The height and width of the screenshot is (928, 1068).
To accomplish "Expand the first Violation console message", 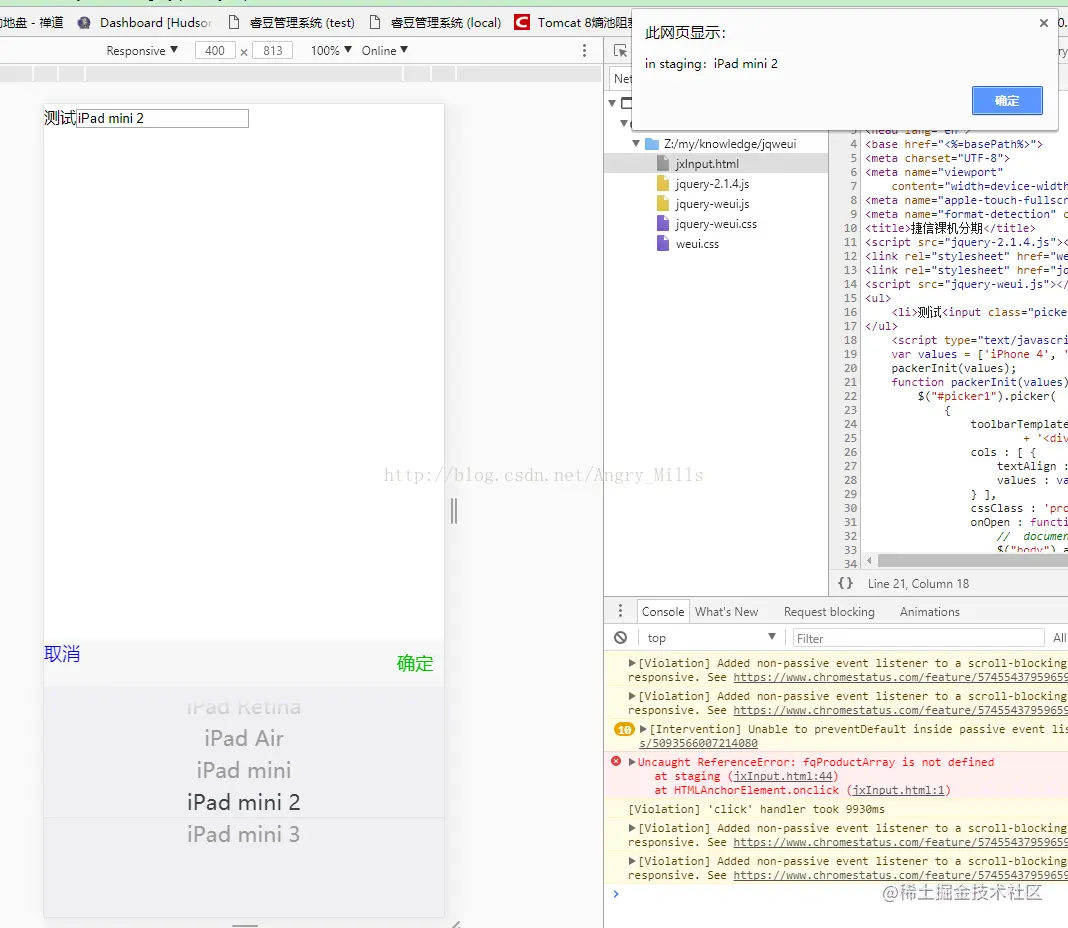I will tap(632, 663).
